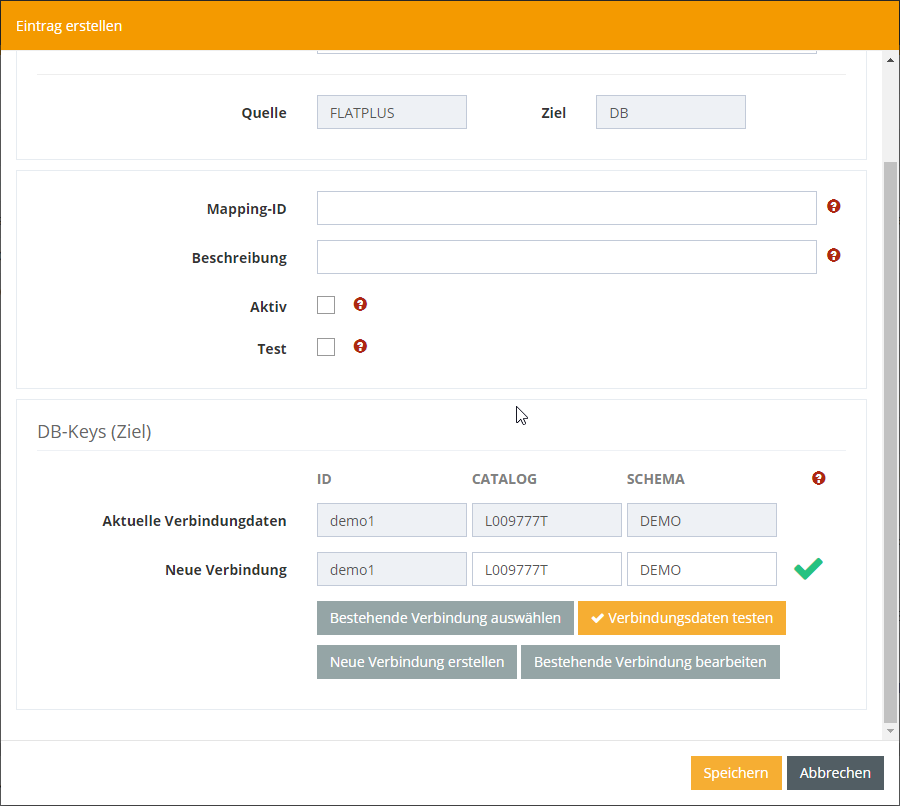This screenshot has width=900, height=806.
Task: Toggle the Test checkbox
Action: point(326,347)
